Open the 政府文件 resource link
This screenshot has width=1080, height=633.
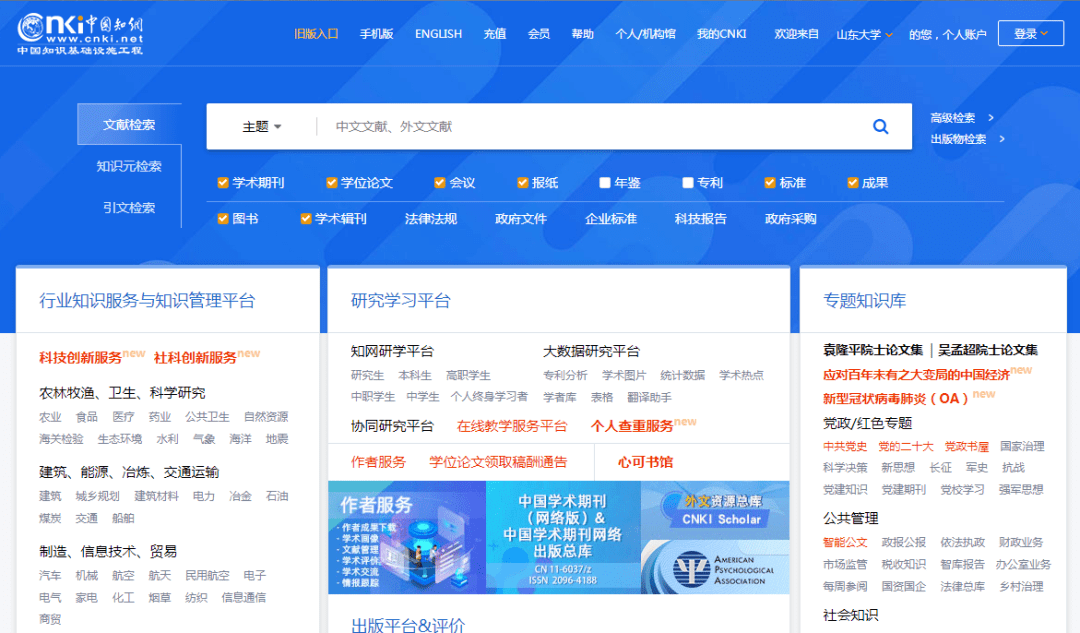[521, 219]
